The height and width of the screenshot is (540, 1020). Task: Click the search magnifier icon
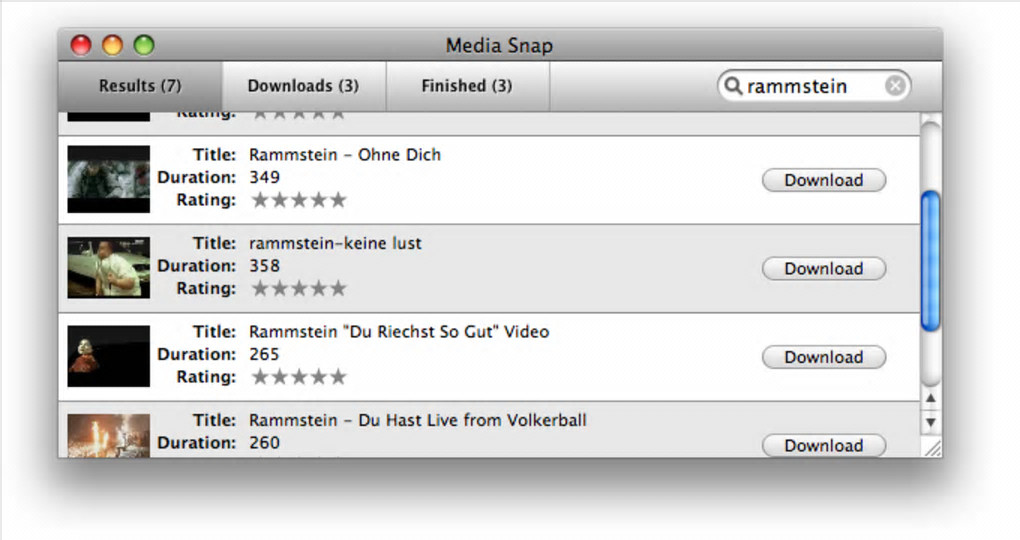(x=733, y=86)
